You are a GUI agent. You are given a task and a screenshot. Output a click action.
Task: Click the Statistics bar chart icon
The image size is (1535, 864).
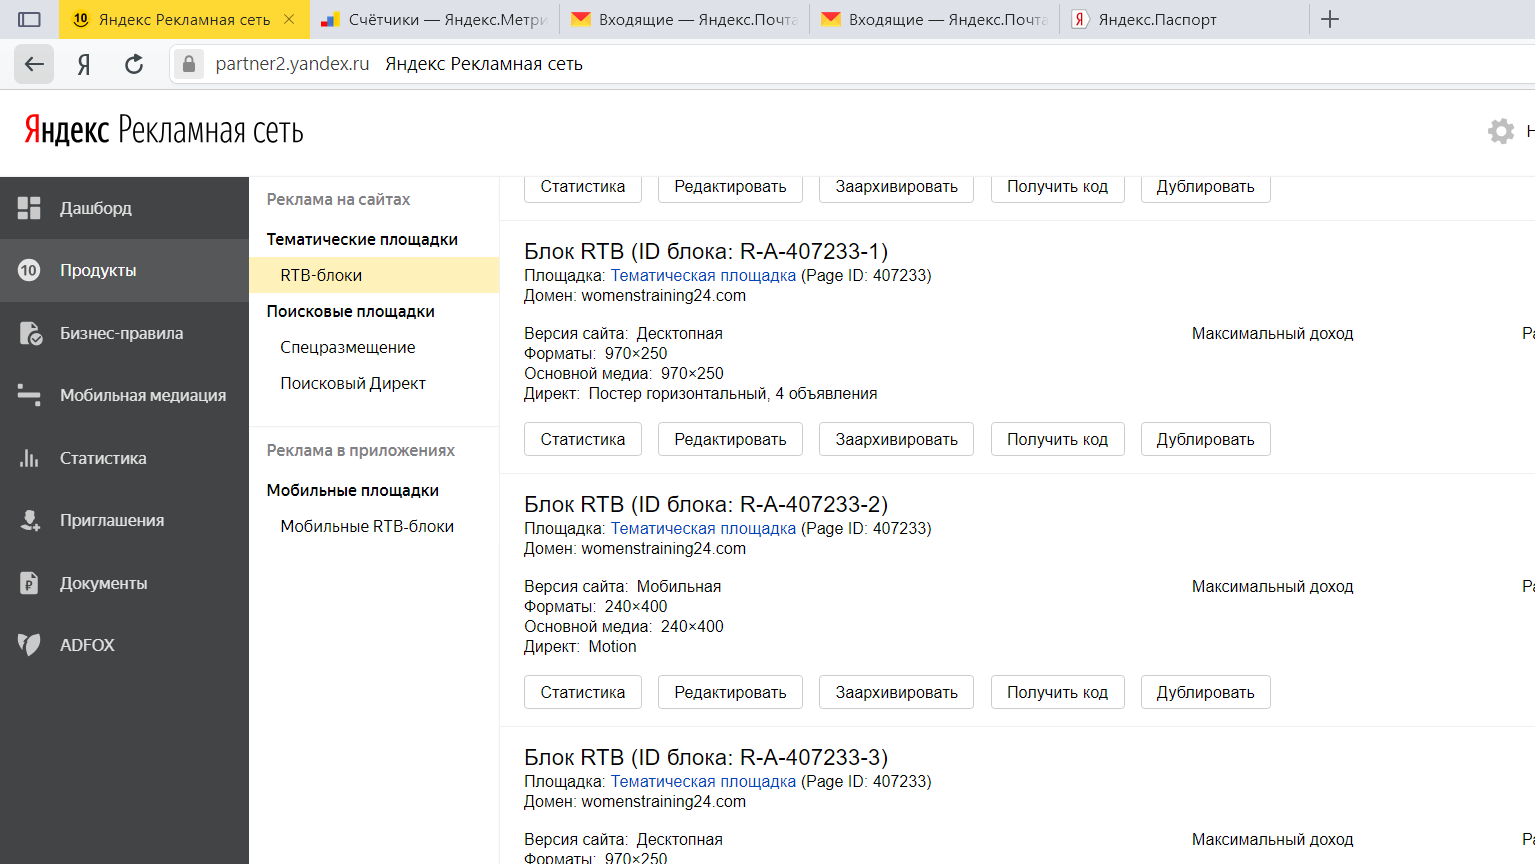tap(29, 458)
